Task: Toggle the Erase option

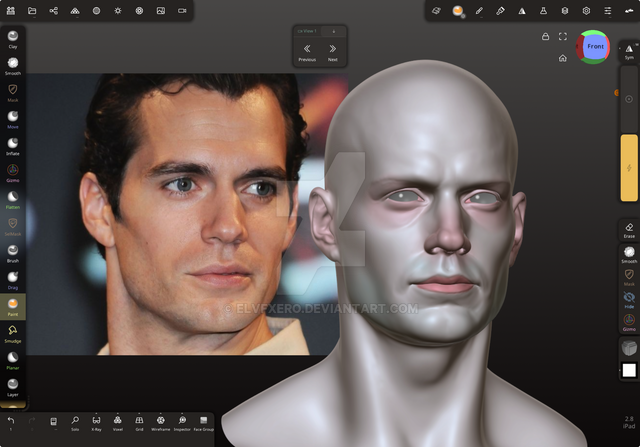Action: (629, 230)
